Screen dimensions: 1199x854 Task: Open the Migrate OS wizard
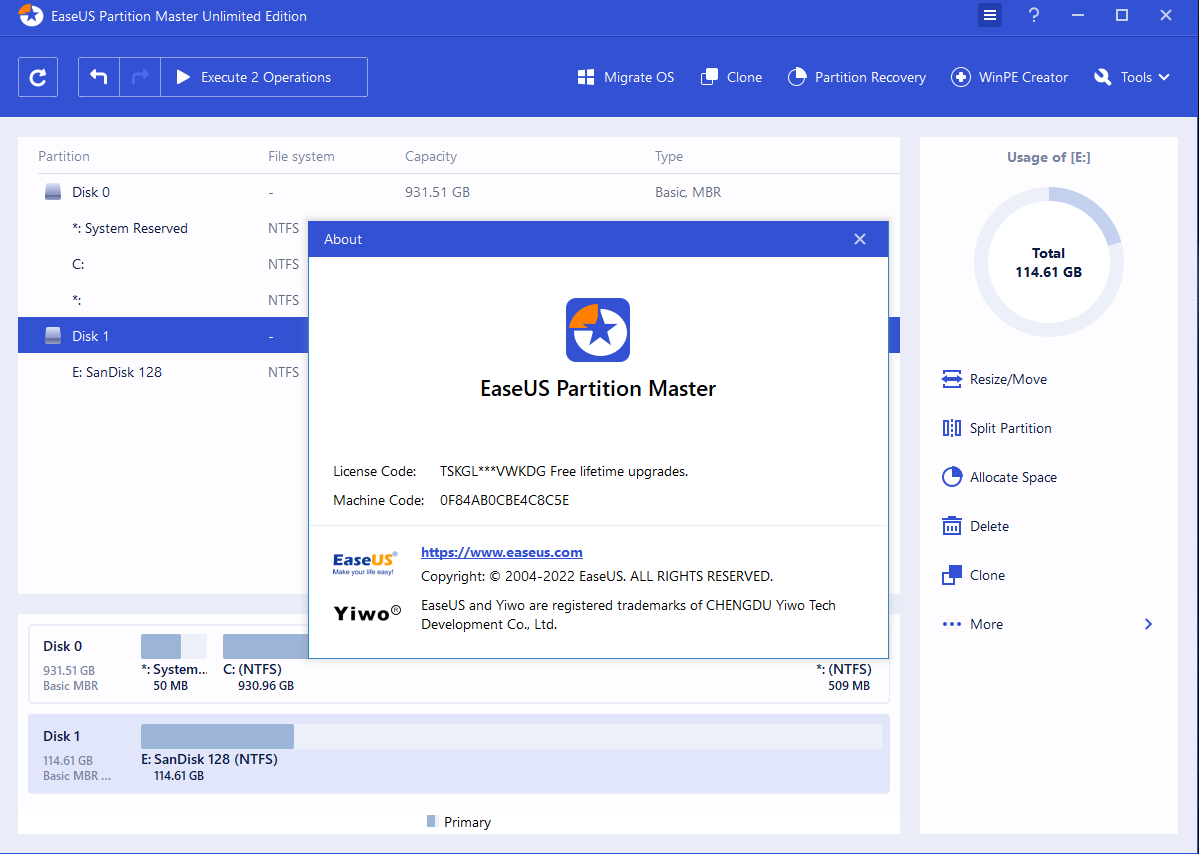pyautogui.click(x=626, y=77)
